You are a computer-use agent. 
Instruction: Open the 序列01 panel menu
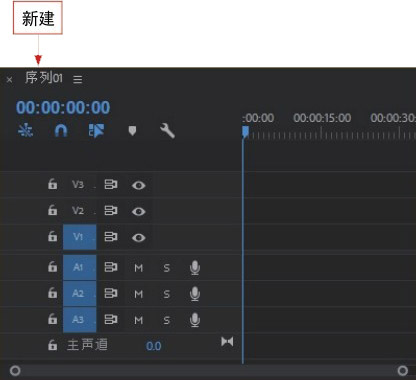(x=78, y=79)
